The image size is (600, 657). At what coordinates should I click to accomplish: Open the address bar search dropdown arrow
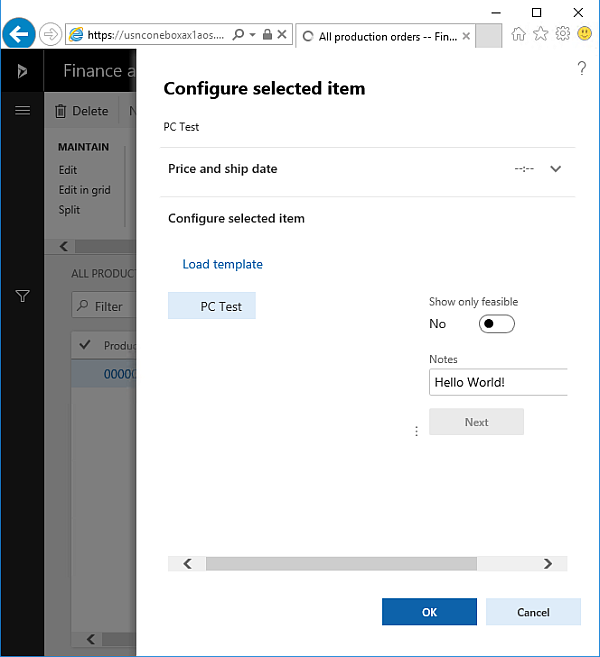pyautogui.click(x=253, y=35)
